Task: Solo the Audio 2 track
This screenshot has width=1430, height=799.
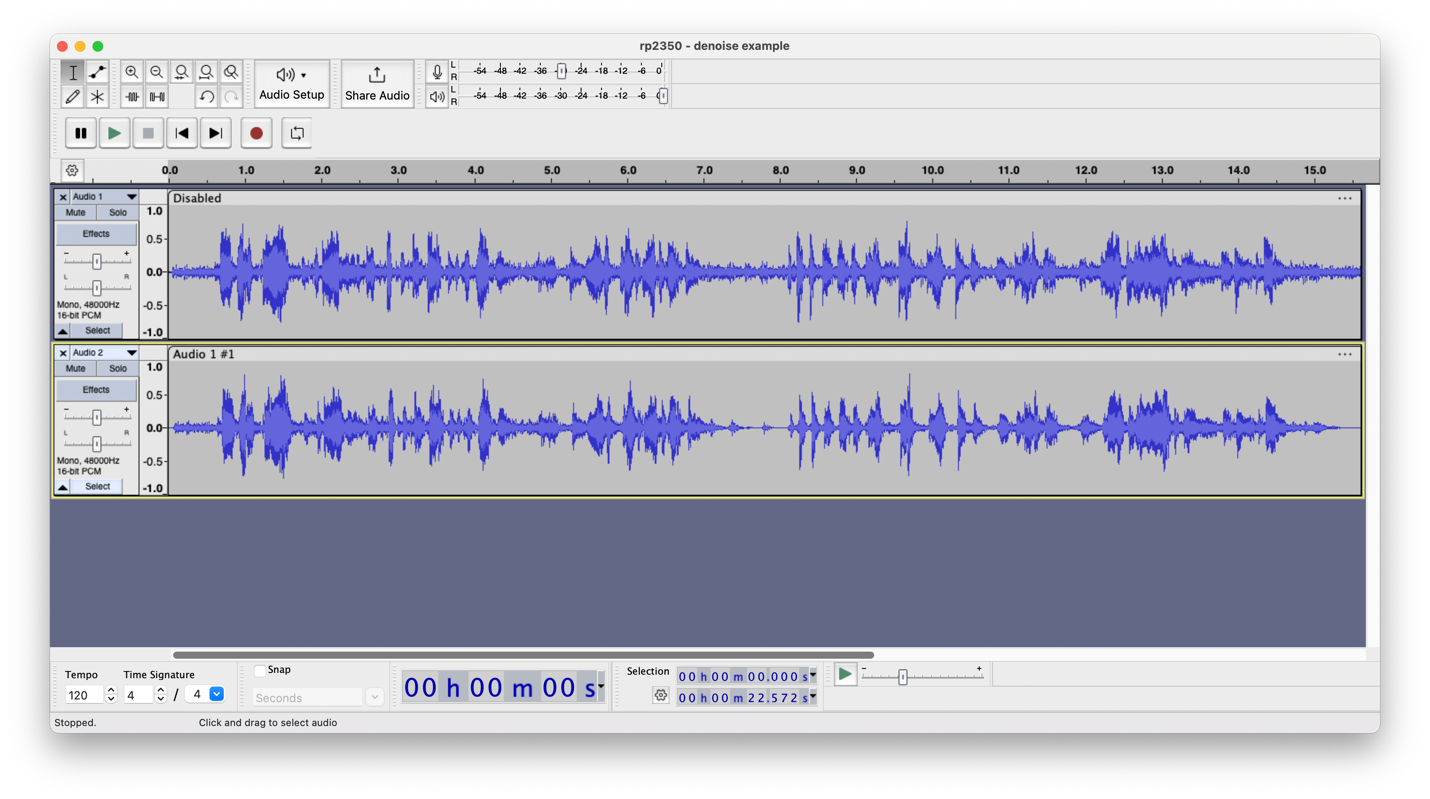Action: point(118,368)
